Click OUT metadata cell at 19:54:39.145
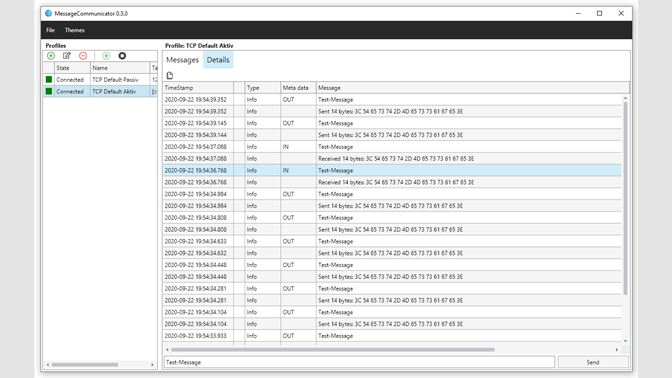The width and height of the screenshot is (672, 378). tap(288, 123)
